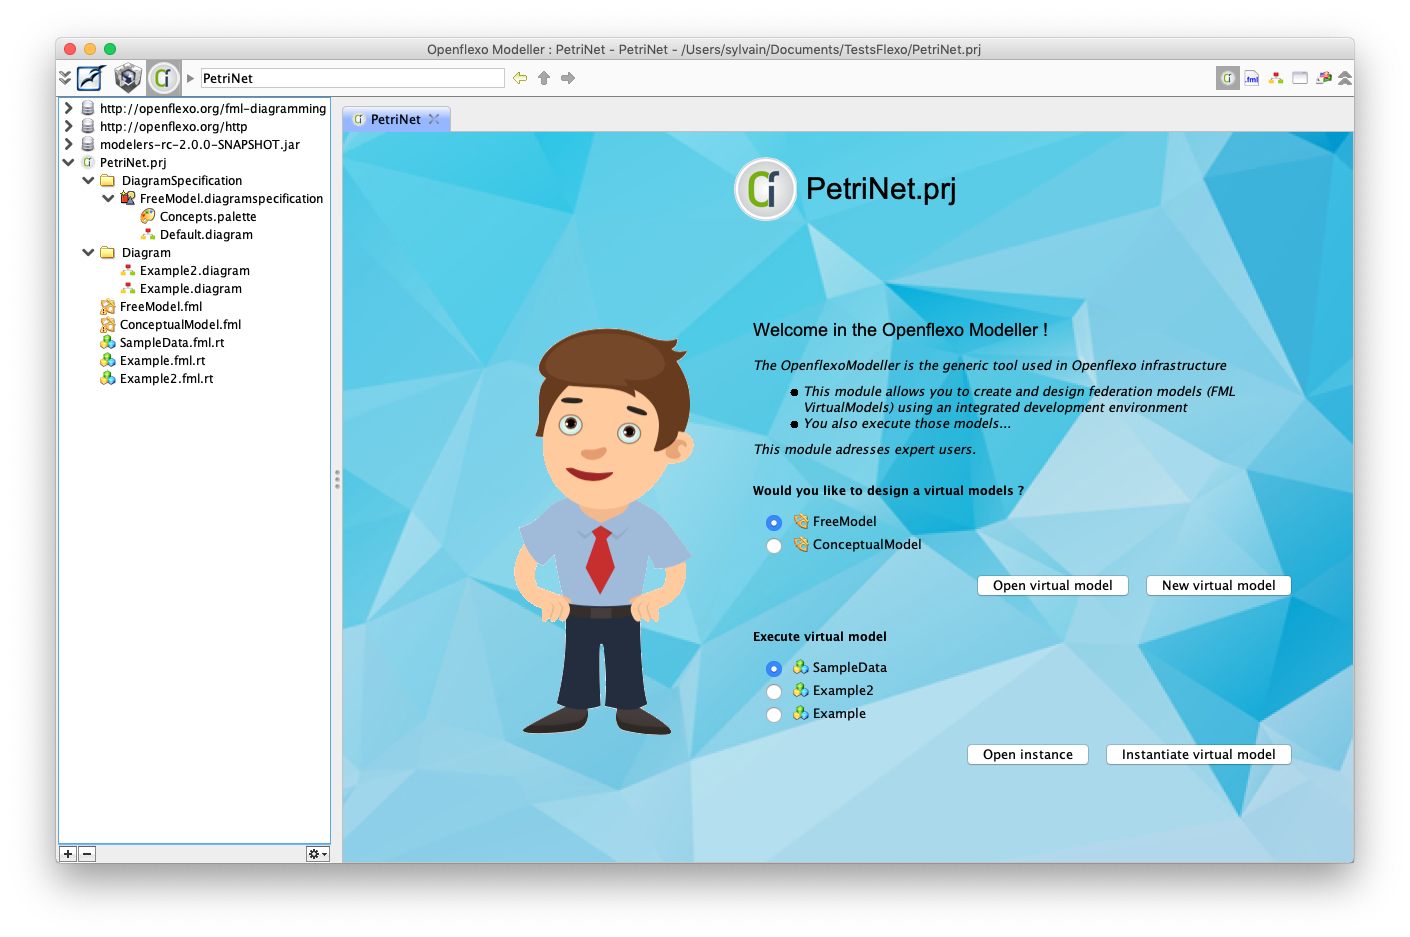Click the PetriNet location text field
The width and height of the screenshot is (1410, 937).
click(352, 78)
